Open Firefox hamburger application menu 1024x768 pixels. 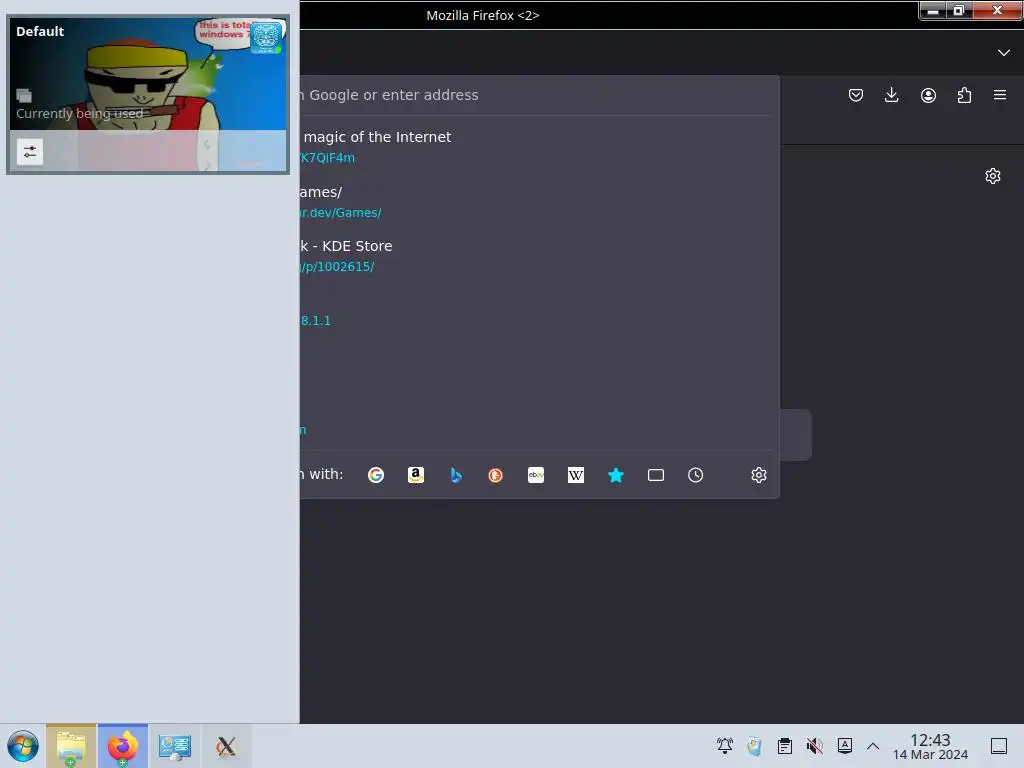[1000, 95]
